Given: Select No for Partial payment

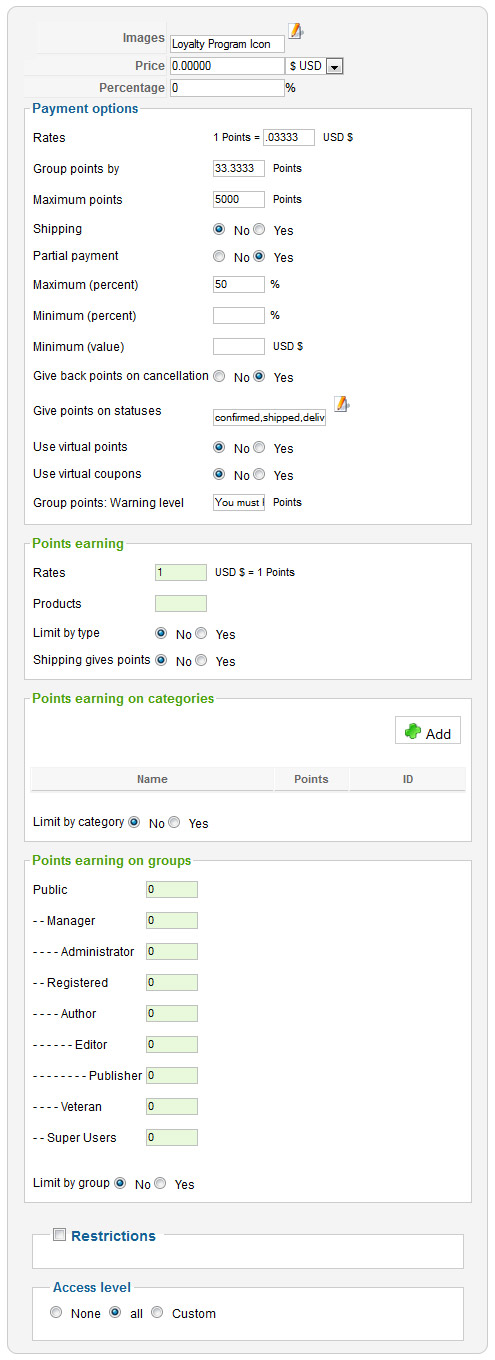Looking at the screenshot, I should click(x=219, y=257).
